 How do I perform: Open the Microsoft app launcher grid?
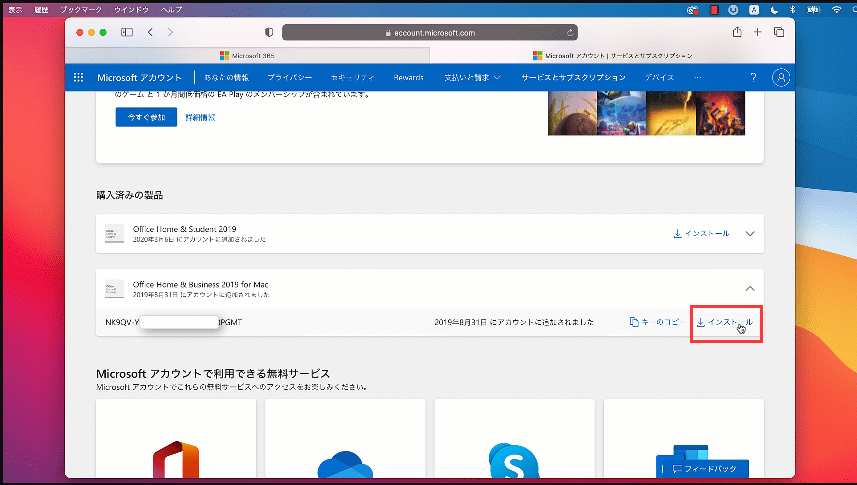coord(79,78)
